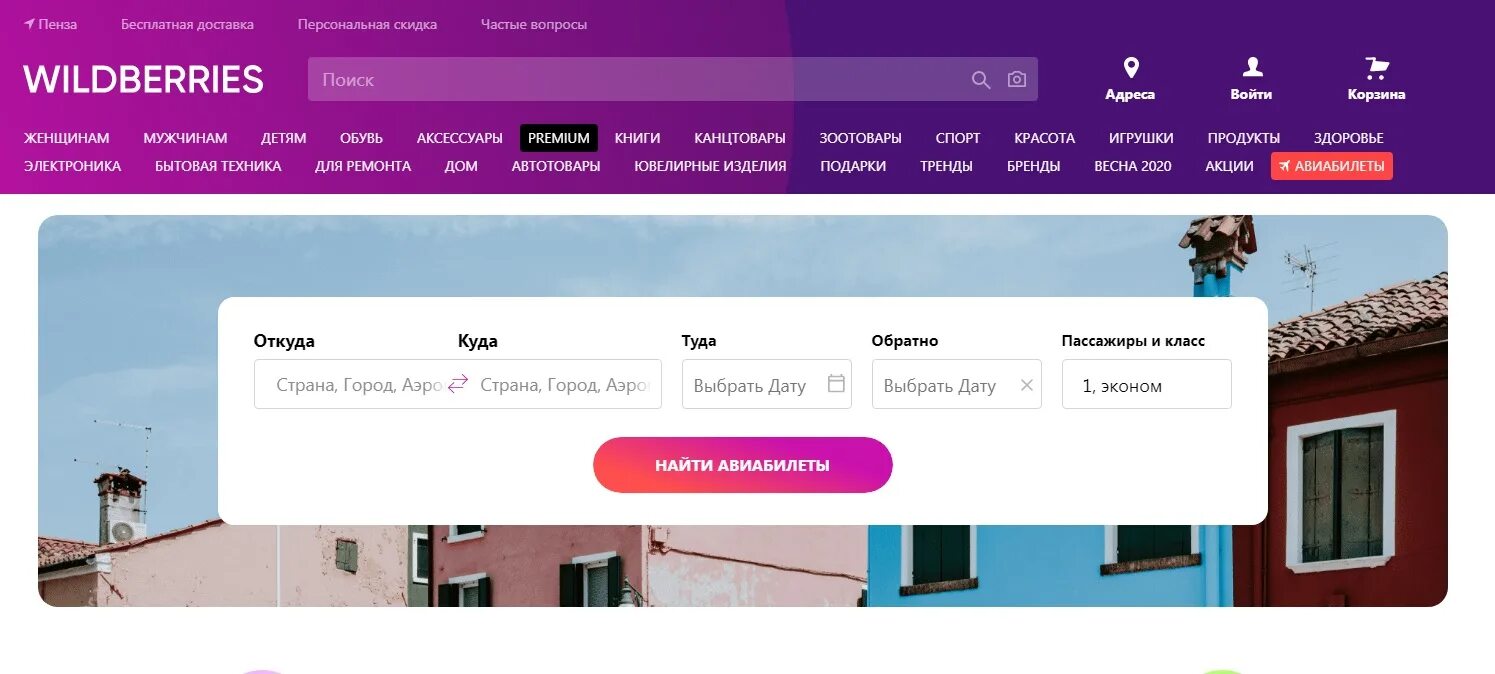This screenshot has height=674, width=1495.
Task: Open the ВЕСНА 2020 category
Action: [x=1132, y=166]
